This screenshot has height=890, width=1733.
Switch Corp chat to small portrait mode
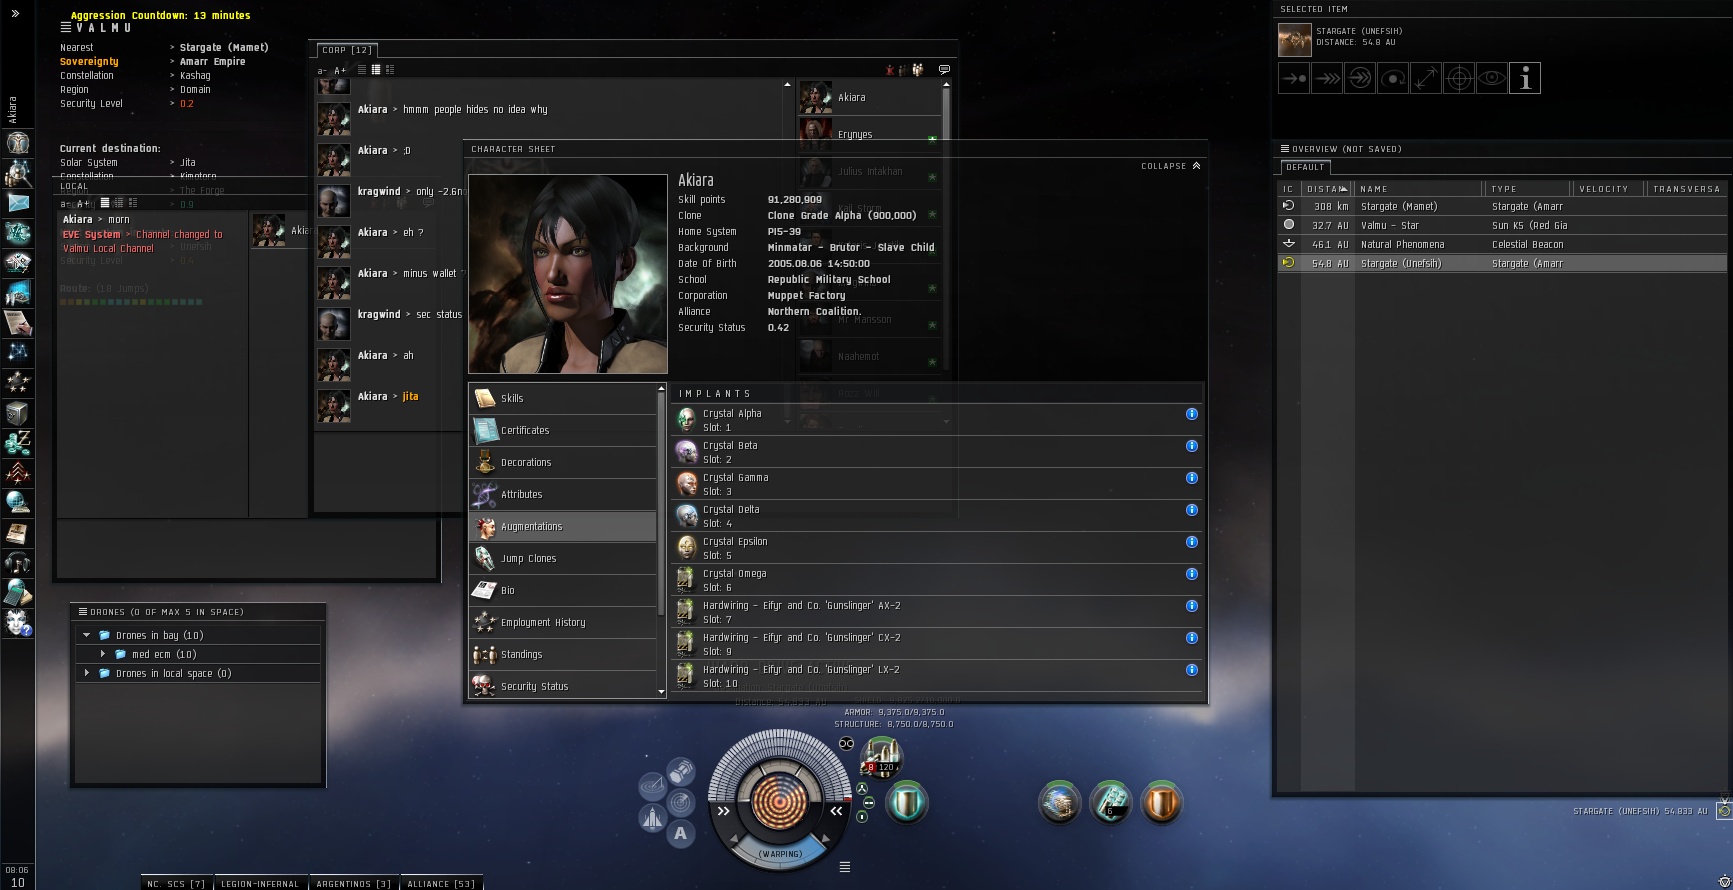click(x=376, y=70)
